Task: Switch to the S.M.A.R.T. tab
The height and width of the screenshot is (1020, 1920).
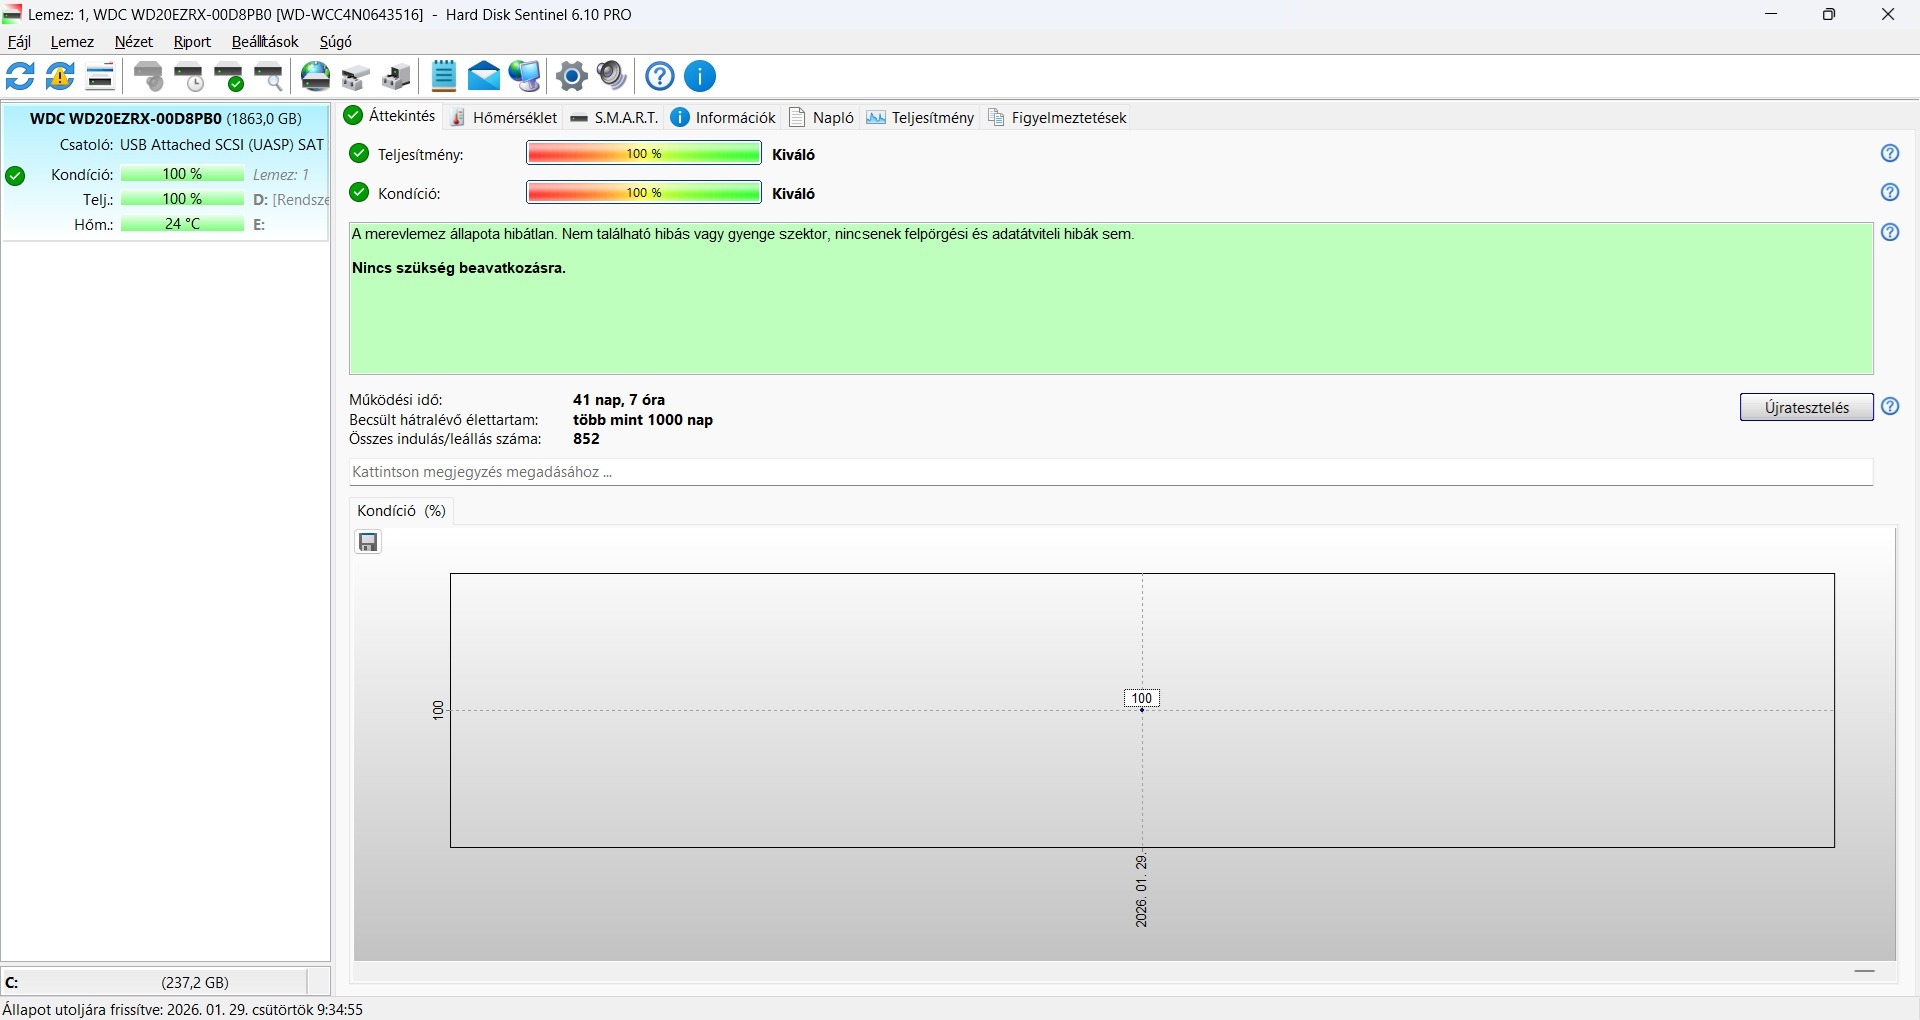Action: [x=614, y=117]
